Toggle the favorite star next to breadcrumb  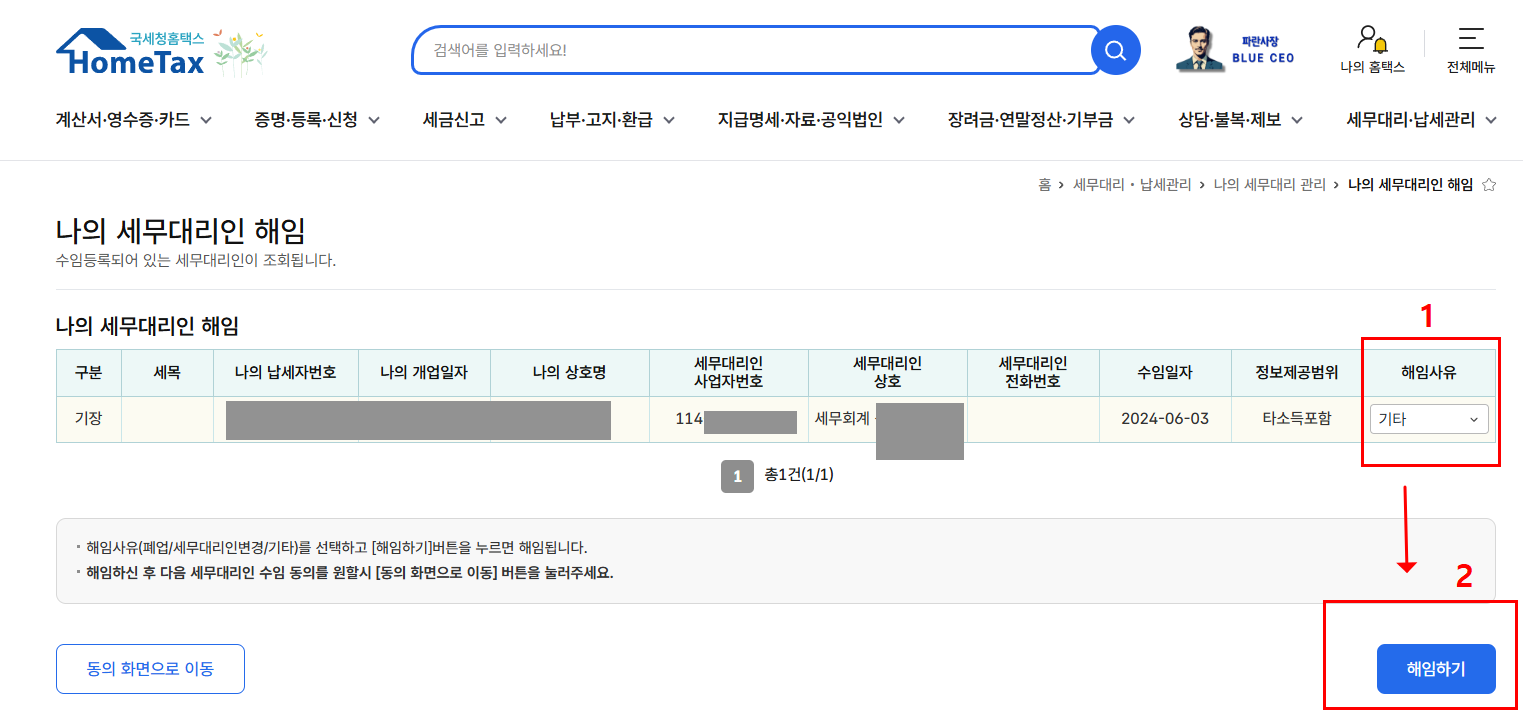pyautogui.click(x=1489, y=184)
